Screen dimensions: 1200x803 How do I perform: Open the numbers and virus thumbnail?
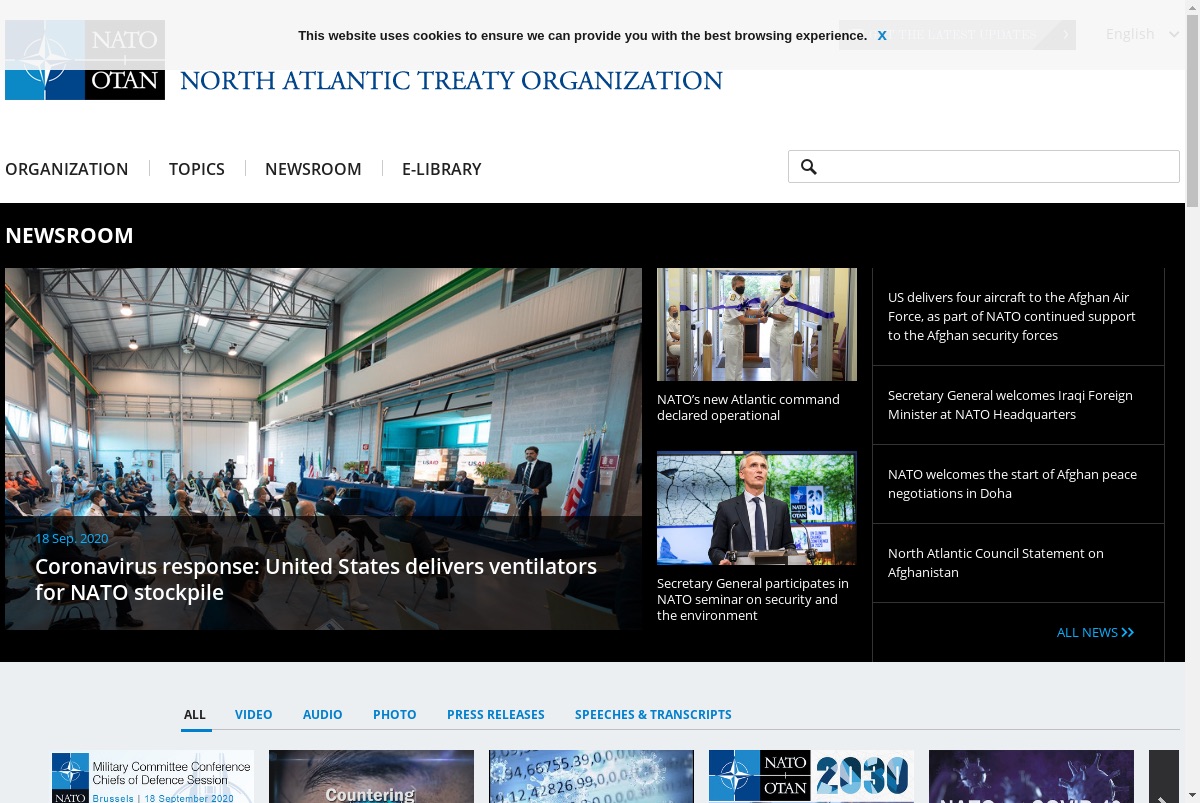(591, 777)
